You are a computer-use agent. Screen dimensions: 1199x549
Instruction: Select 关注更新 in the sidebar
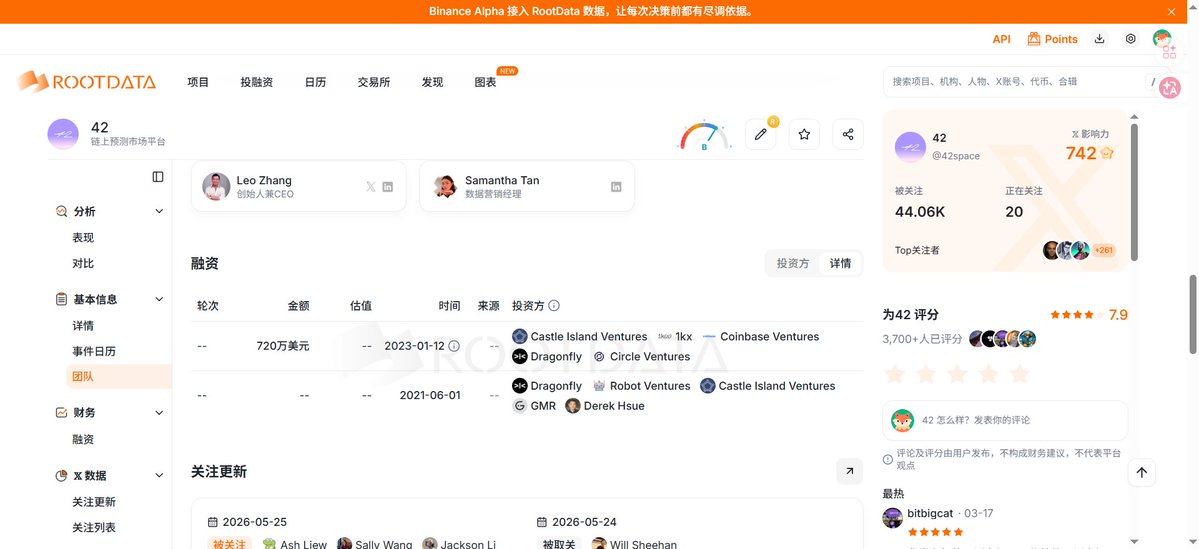coord(94,502)
